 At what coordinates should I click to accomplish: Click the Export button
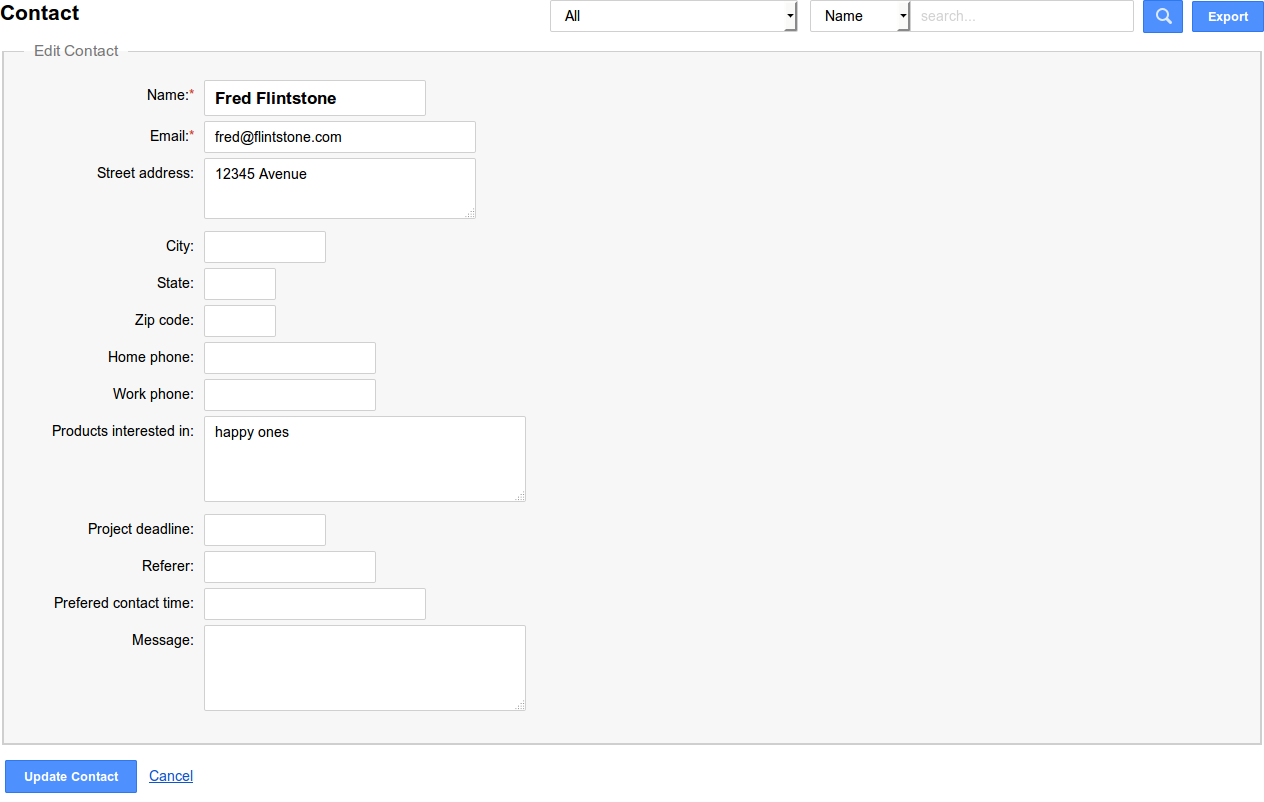click(1227, 16)
